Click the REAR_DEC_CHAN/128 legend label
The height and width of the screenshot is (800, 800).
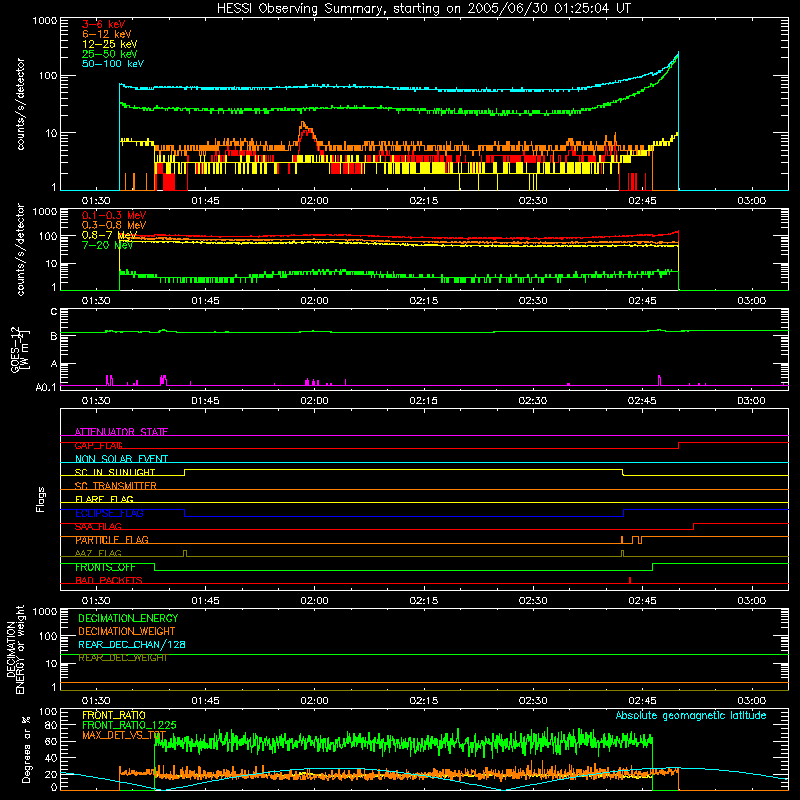coord(132,645)
